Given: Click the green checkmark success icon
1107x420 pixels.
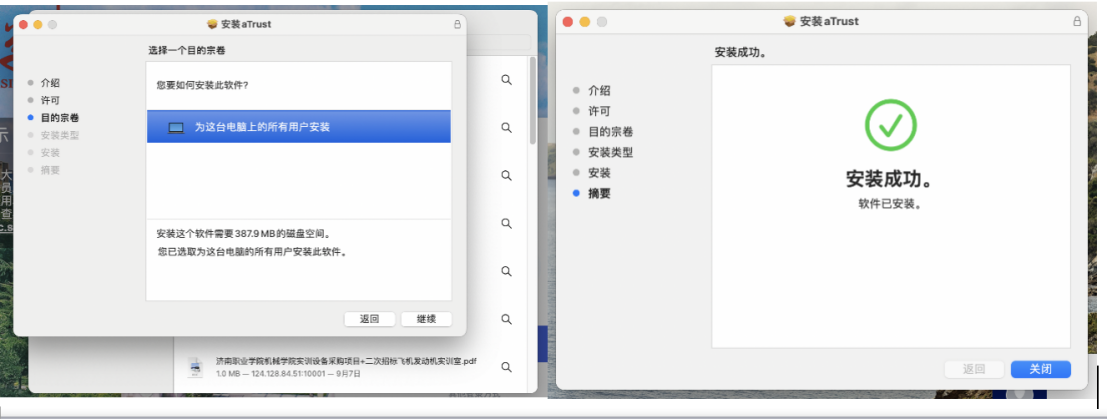Looking at the screenshot, I should pos(890,125).
